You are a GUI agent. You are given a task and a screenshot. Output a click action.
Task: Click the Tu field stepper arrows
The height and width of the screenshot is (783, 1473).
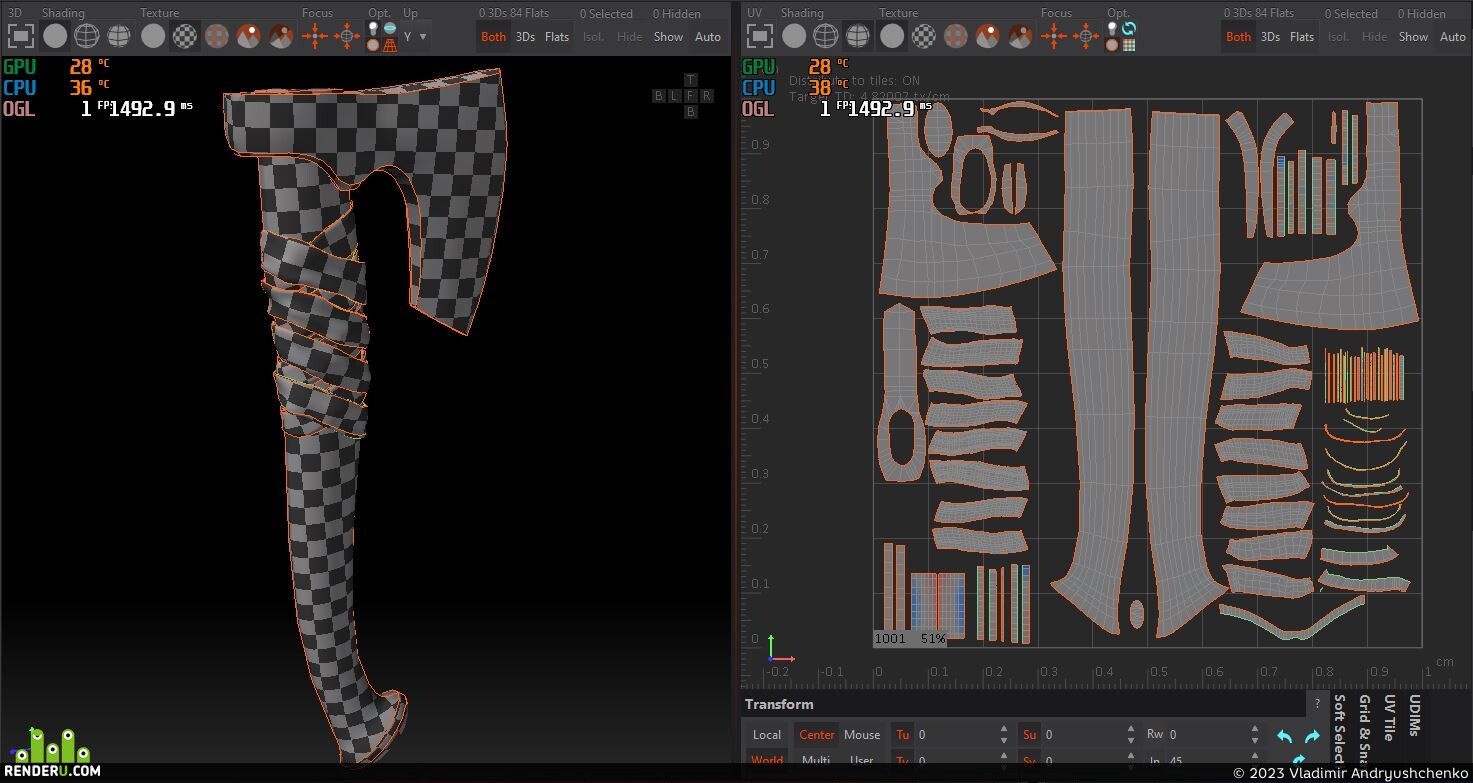point(1003,735)
